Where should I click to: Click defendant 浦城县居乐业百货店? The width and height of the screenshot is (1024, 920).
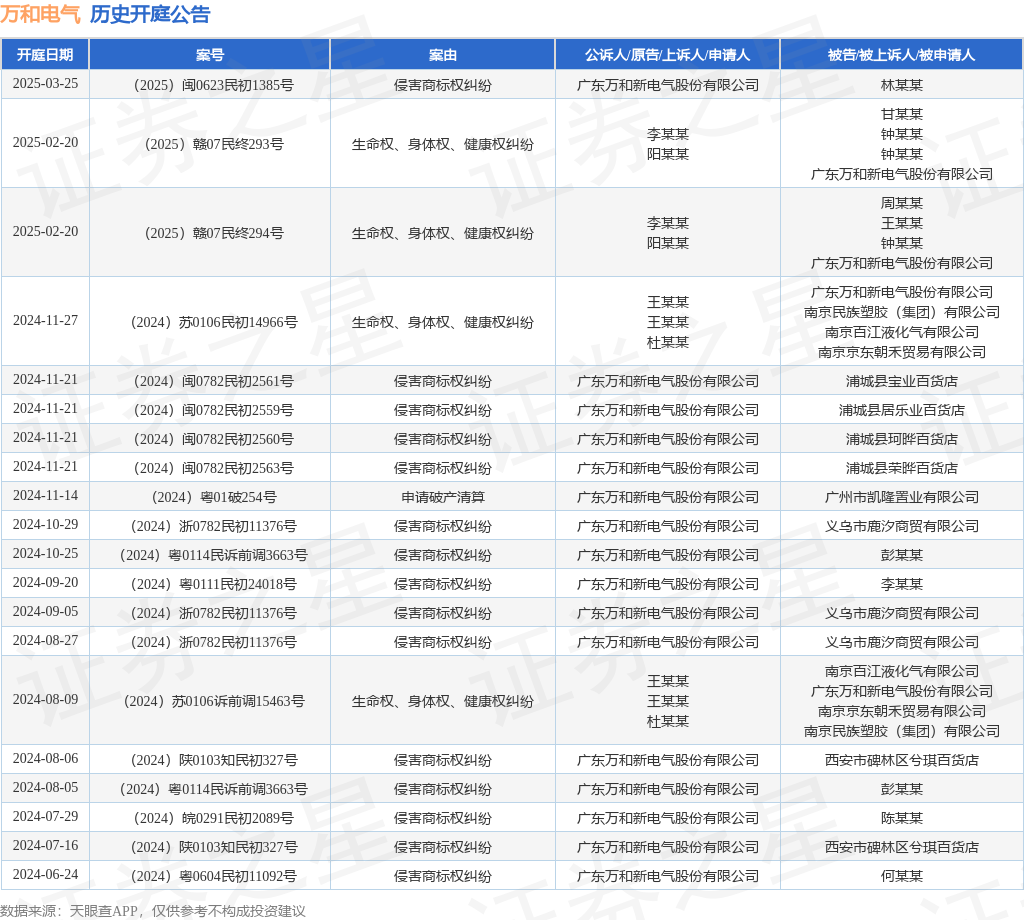point(902,410)
